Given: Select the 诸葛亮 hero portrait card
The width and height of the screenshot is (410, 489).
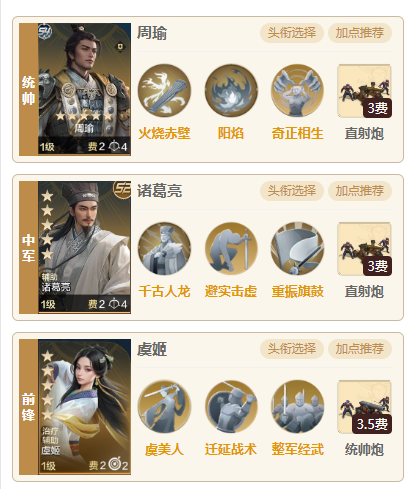Looking at the screenshot, I should click(84, 247).
